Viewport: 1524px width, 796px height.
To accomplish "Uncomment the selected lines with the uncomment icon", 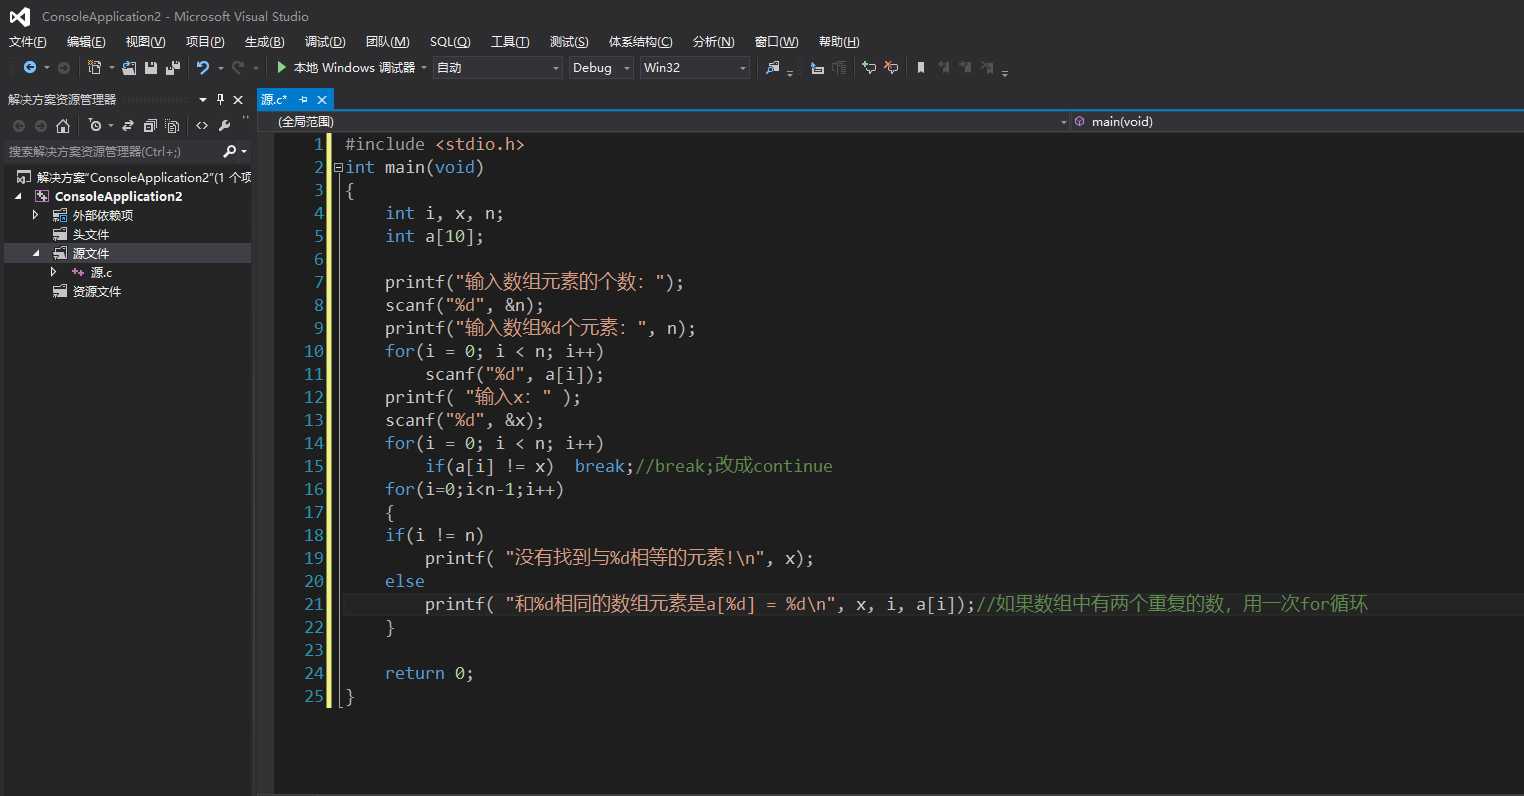I will click(x=890, y=68).
